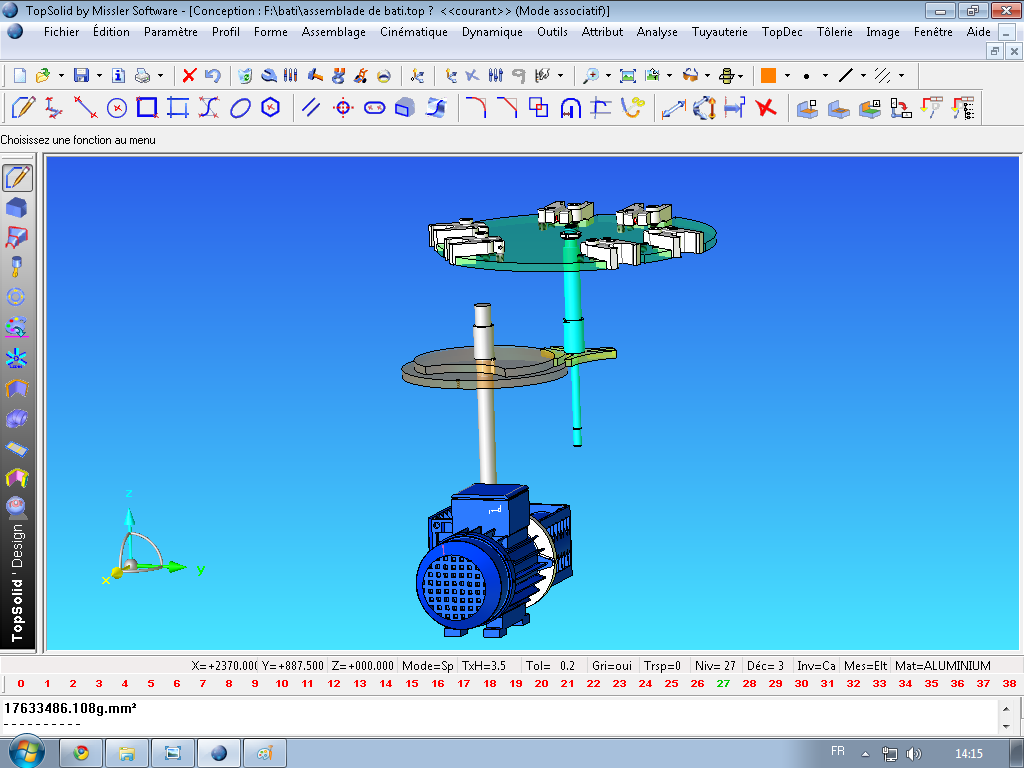Toggle Mode=Sp field in status bar
This screenshot has height=768, width=1024.
[427, 665]
